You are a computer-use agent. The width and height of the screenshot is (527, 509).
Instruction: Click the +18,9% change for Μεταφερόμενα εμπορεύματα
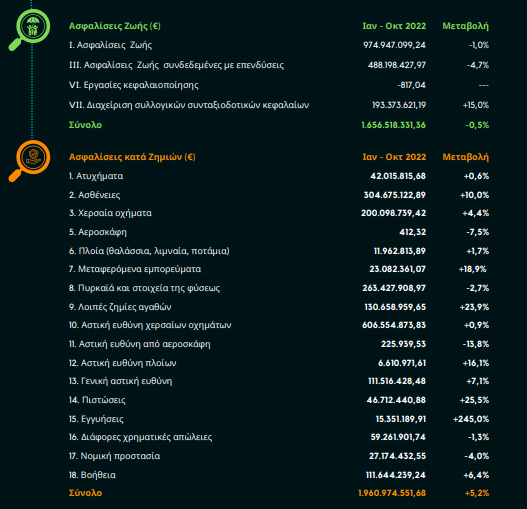[x=473, y=269]
